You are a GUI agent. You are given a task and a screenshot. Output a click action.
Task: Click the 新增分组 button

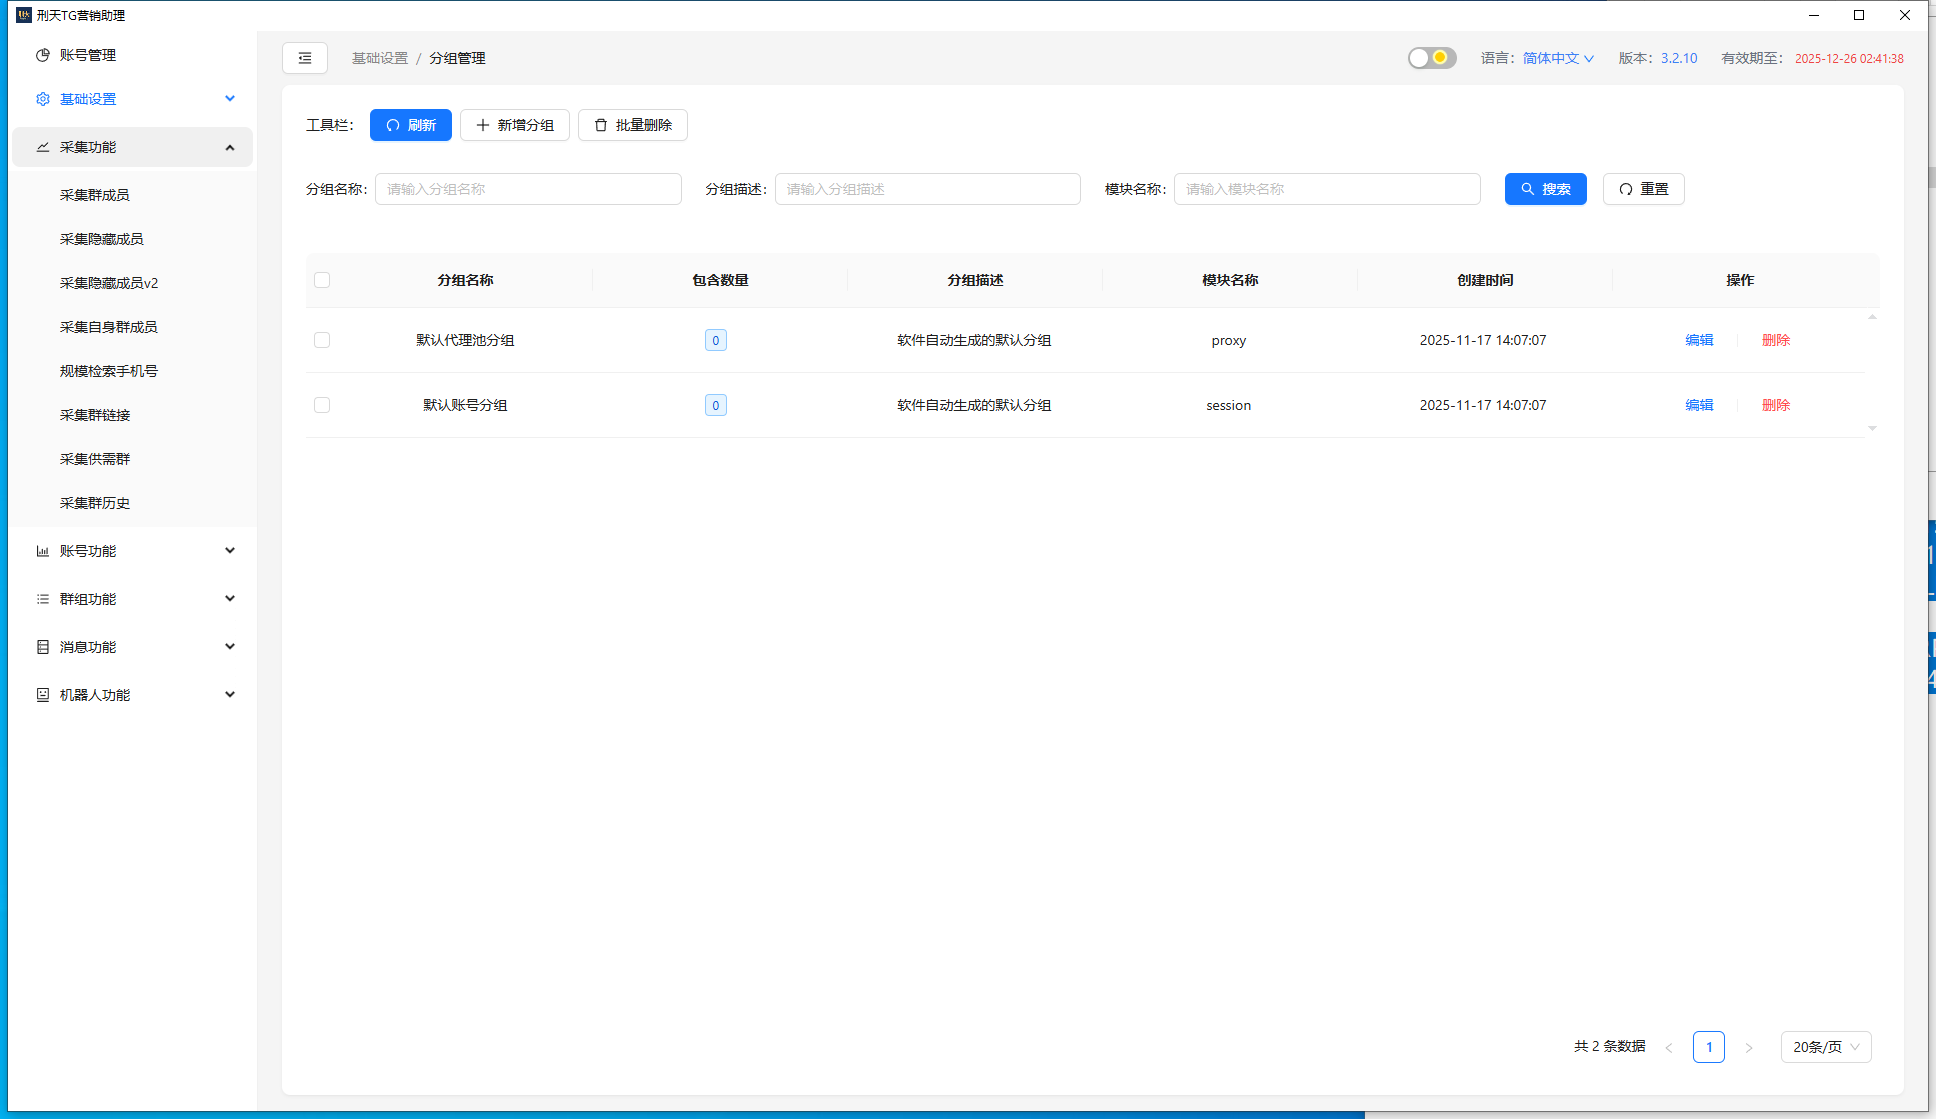tap(514, 125)
